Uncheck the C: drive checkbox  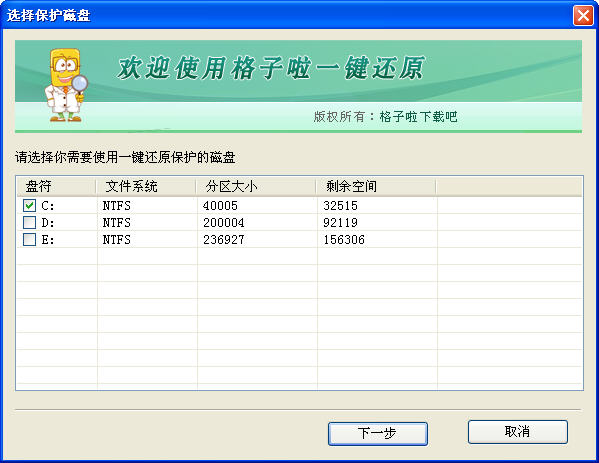29,206
